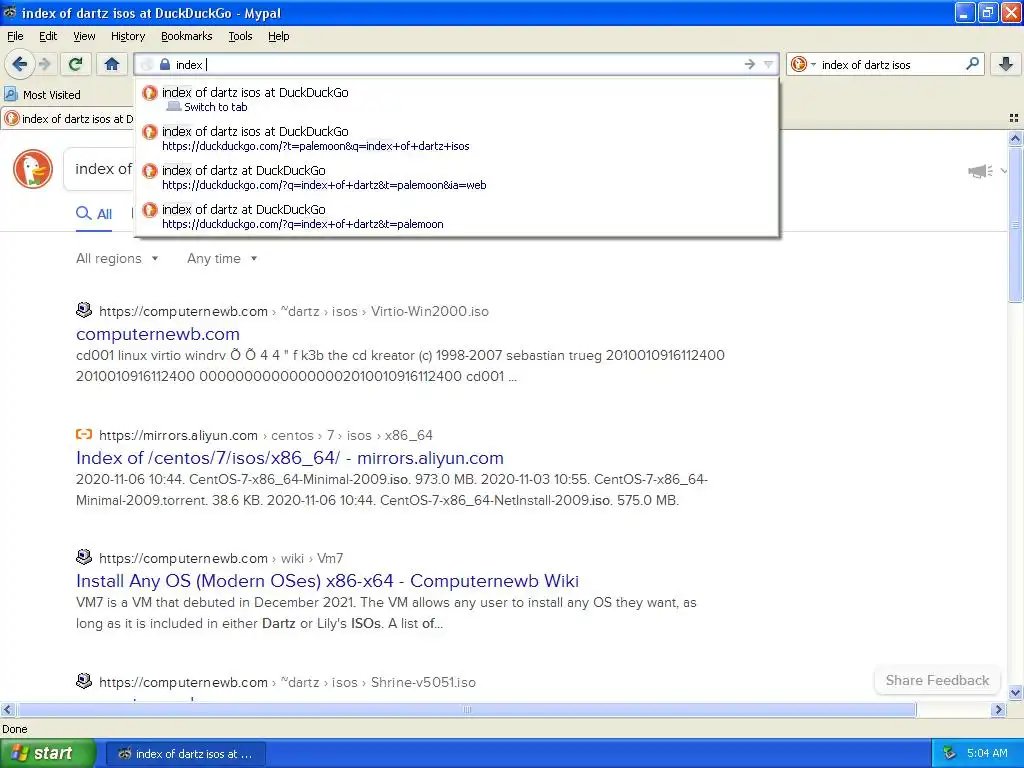Open the File menu
This screenshot has width=1024, height=768.
[15, 36]
